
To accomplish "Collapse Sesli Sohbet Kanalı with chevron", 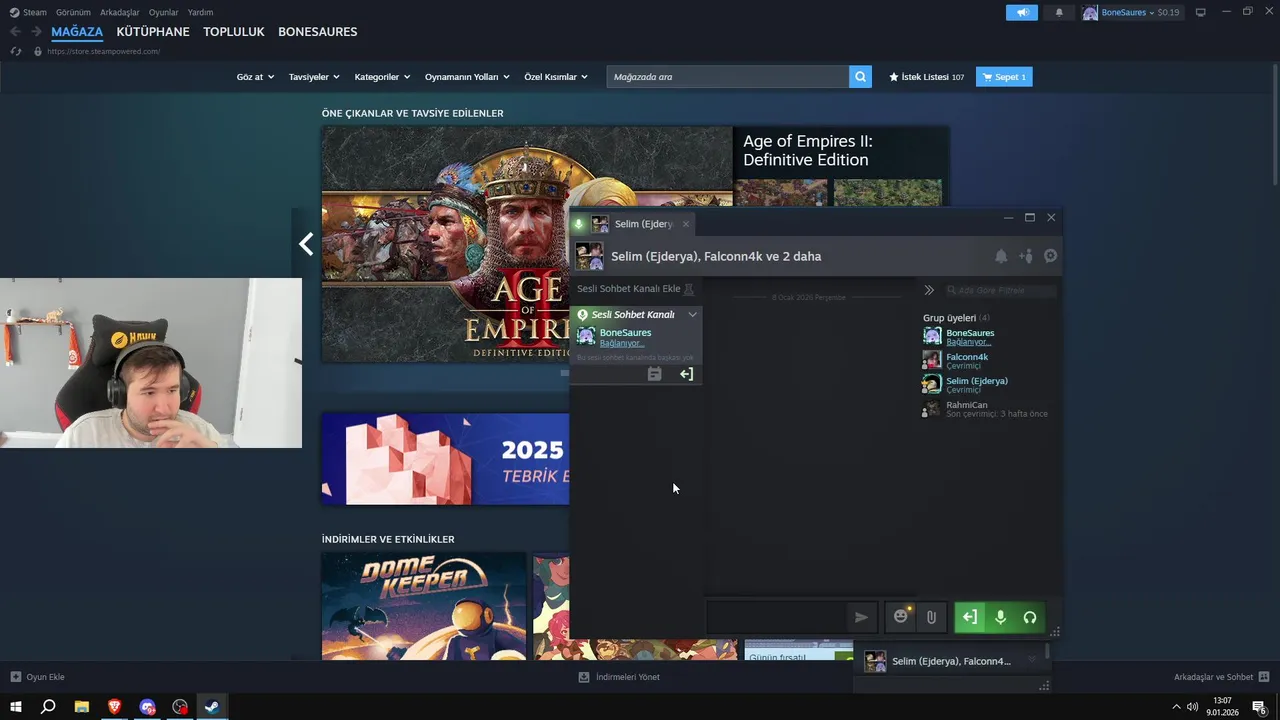I will tap(692, 314).
